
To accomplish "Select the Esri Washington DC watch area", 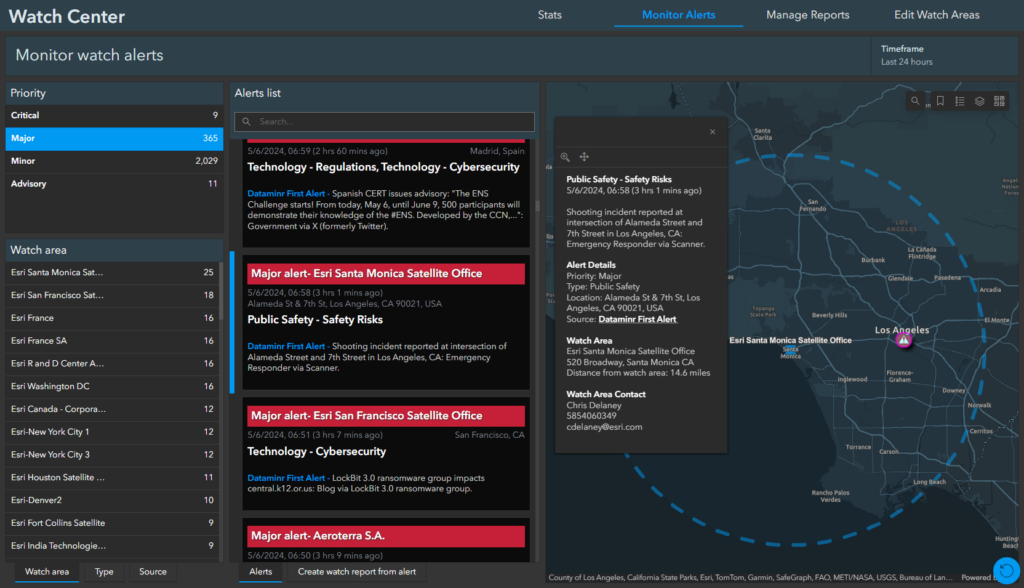I will (x=112, y=386).
